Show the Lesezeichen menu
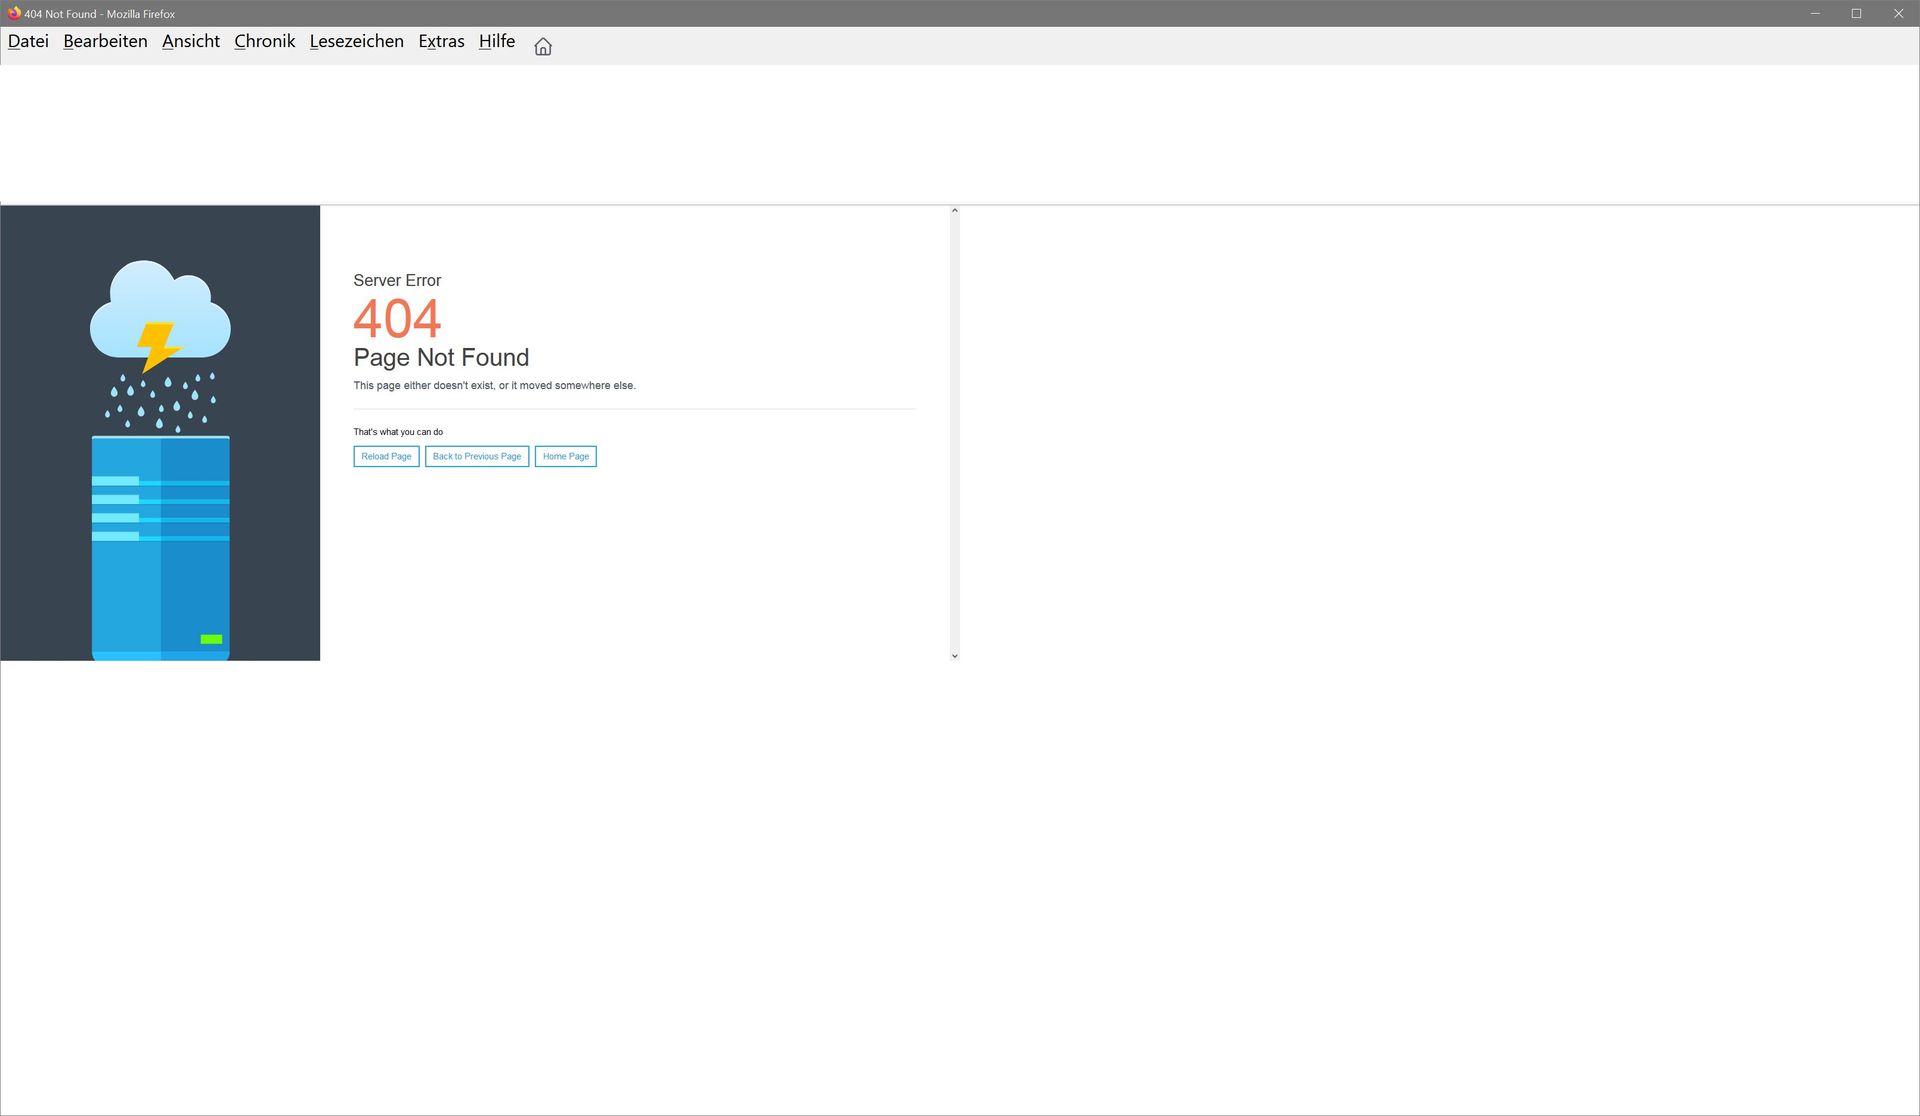 356,41
